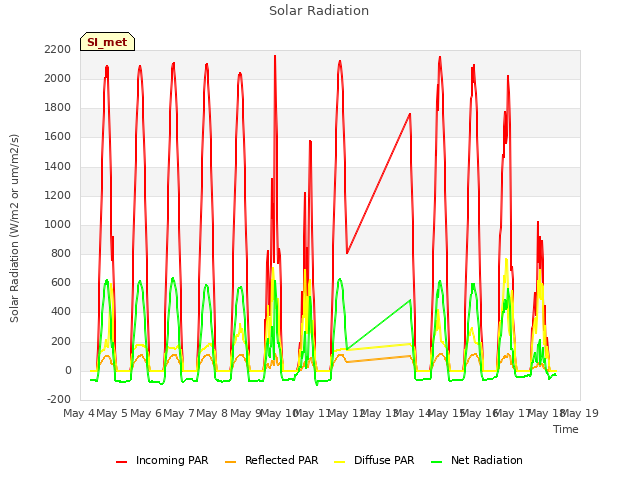Click the 2000 y-axis tick label
640x480 pixels.
pos(58,78)
